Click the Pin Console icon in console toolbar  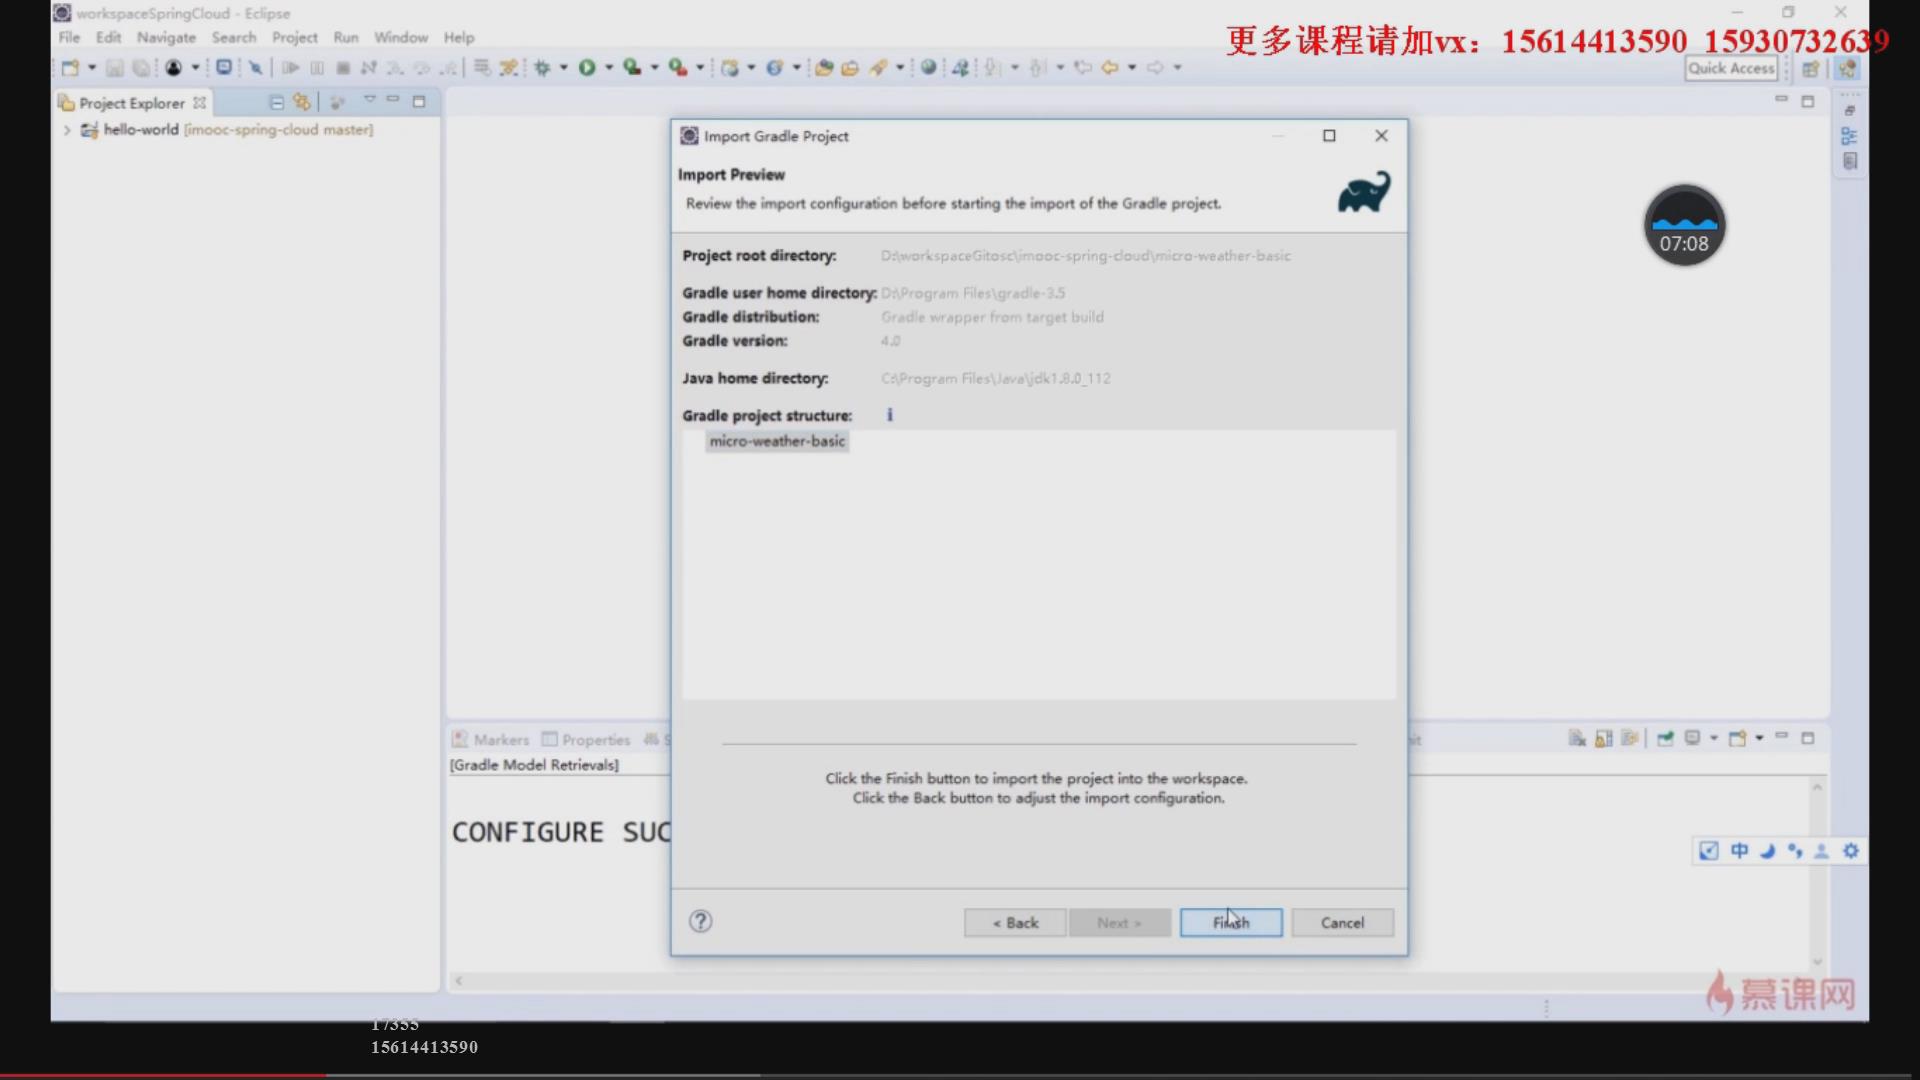[x=1665, y=739]
